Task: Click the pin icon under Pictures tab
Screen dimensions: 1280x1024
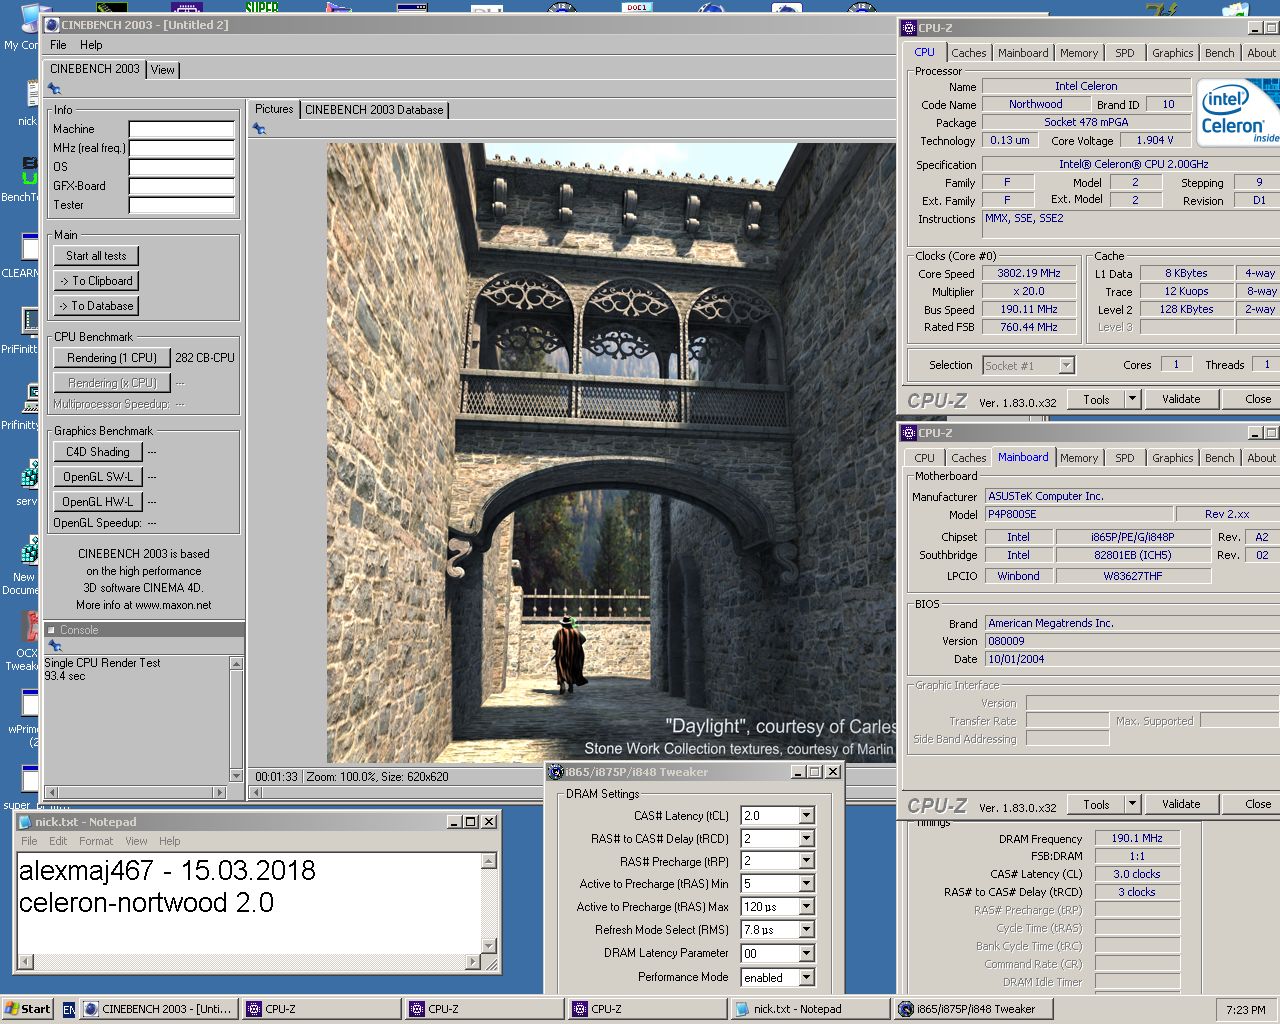Action: point(259,129)
